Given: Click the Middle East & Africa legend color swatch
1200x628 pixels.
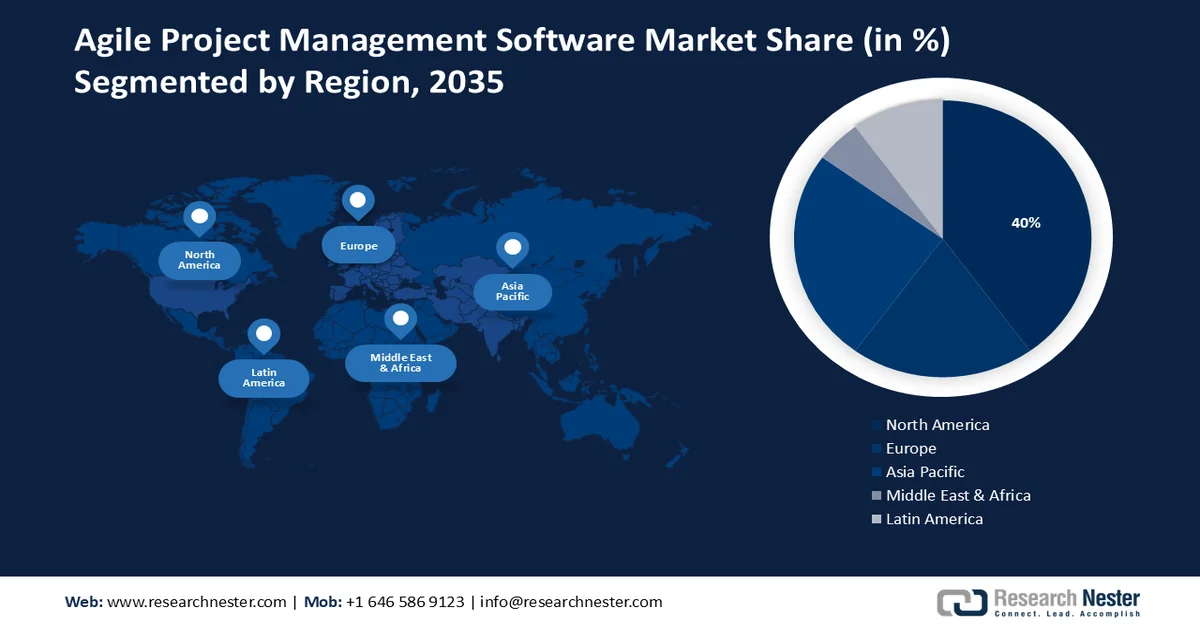Looking at the screenshot, I should pos(878,495).
